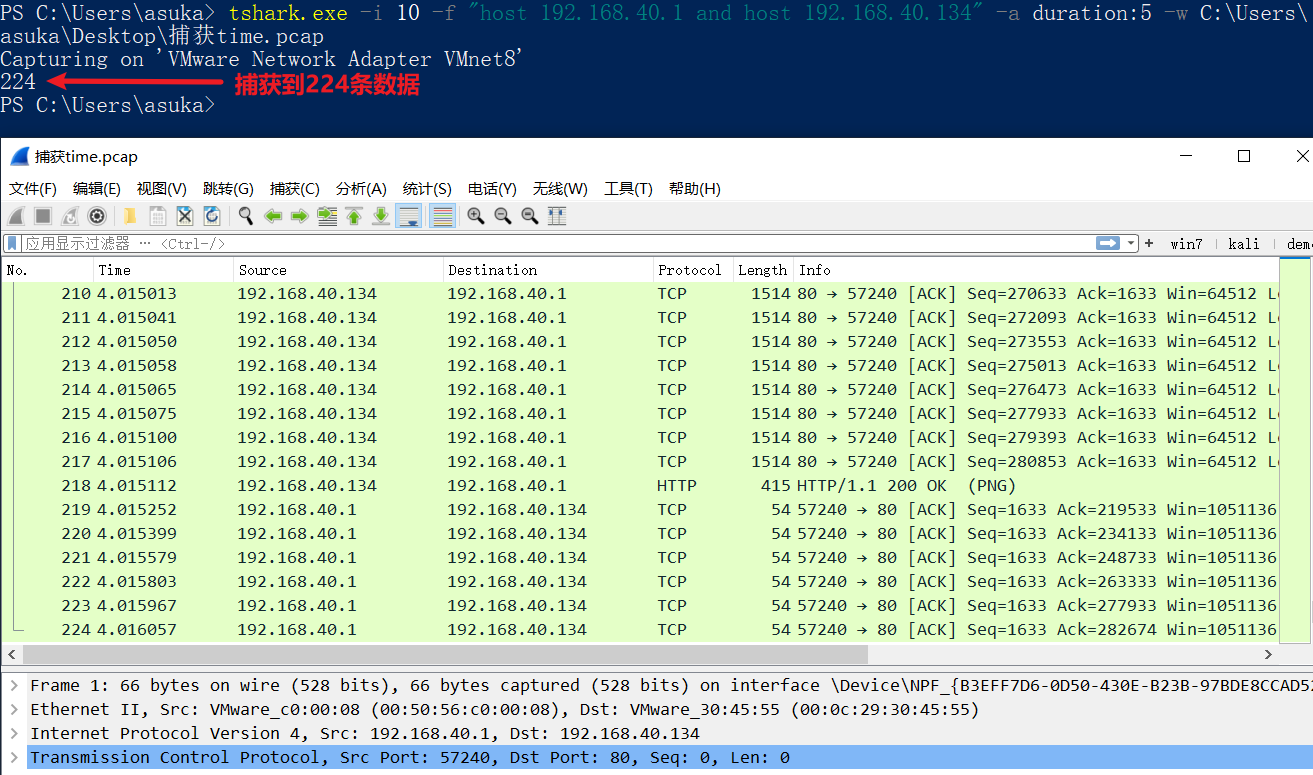Click Reload this file icon

[x=211, y=216]
